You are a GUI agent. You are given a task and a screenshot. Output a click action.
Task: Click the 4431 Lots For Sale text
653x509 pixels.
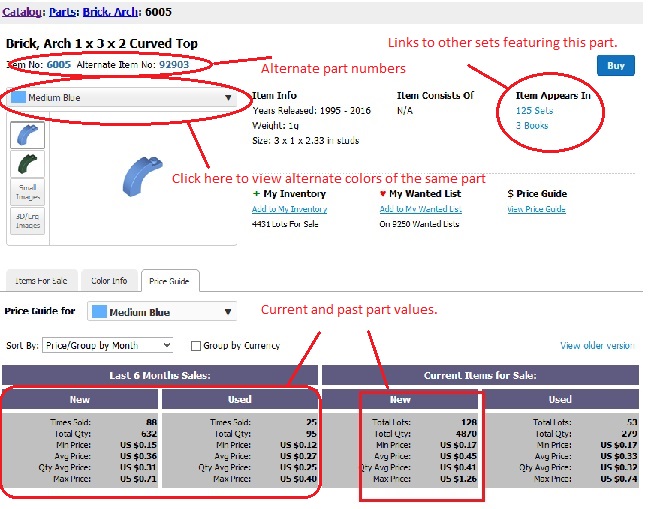(x=285, y=224)
